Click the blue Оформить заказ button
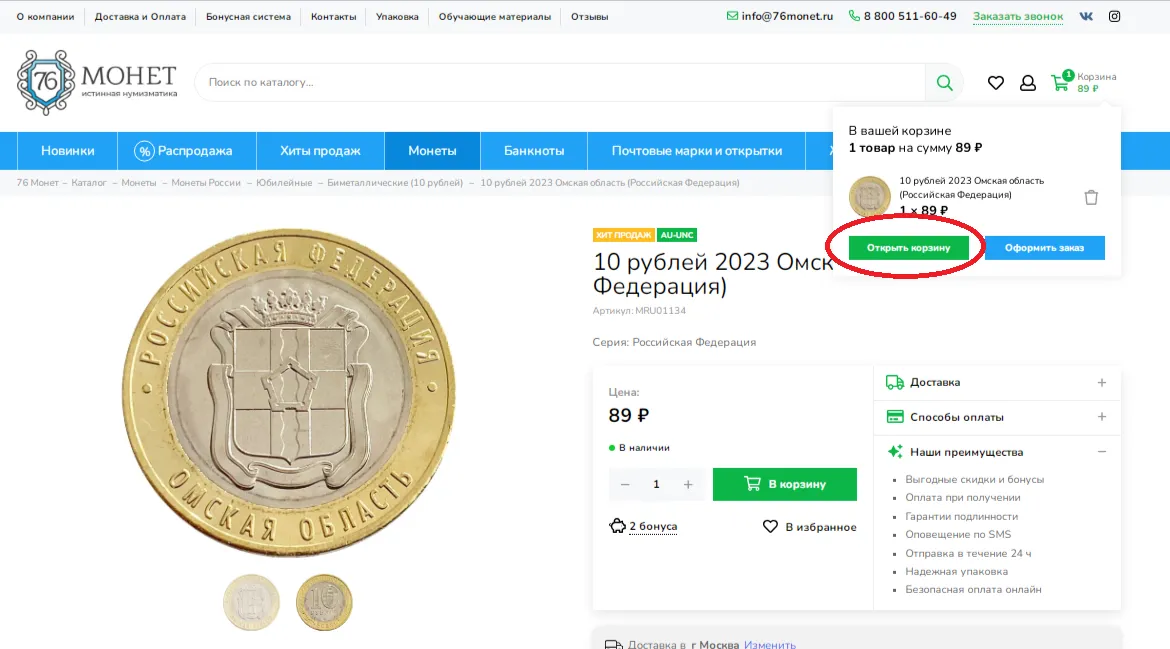Image resolution: width=1170 pixels, height=649 pixels. tap(1045, 248)
